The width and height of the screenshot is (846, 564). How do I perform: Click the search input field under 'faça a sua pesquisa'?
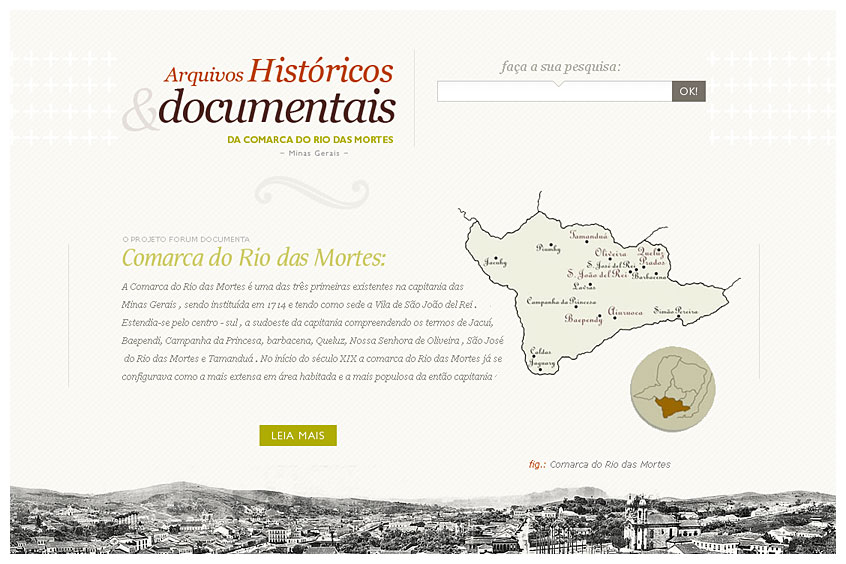[554, 91]
